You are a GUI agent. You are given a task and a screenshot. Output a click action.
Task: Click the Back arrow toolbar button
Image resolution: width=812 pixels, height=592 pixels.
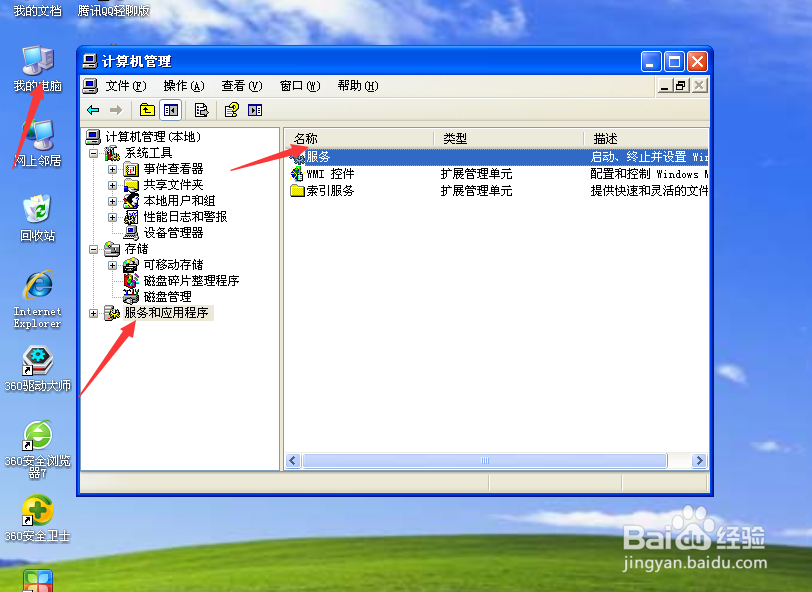tap(93, 110)
